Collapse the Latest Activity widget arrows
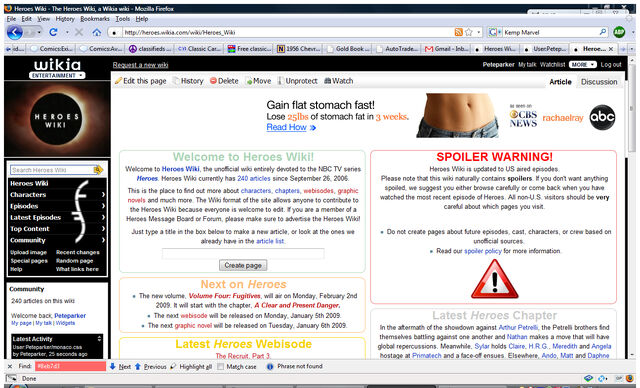This screenshot has width=640, height=388. pyautogui.click(x=99, y=339)
